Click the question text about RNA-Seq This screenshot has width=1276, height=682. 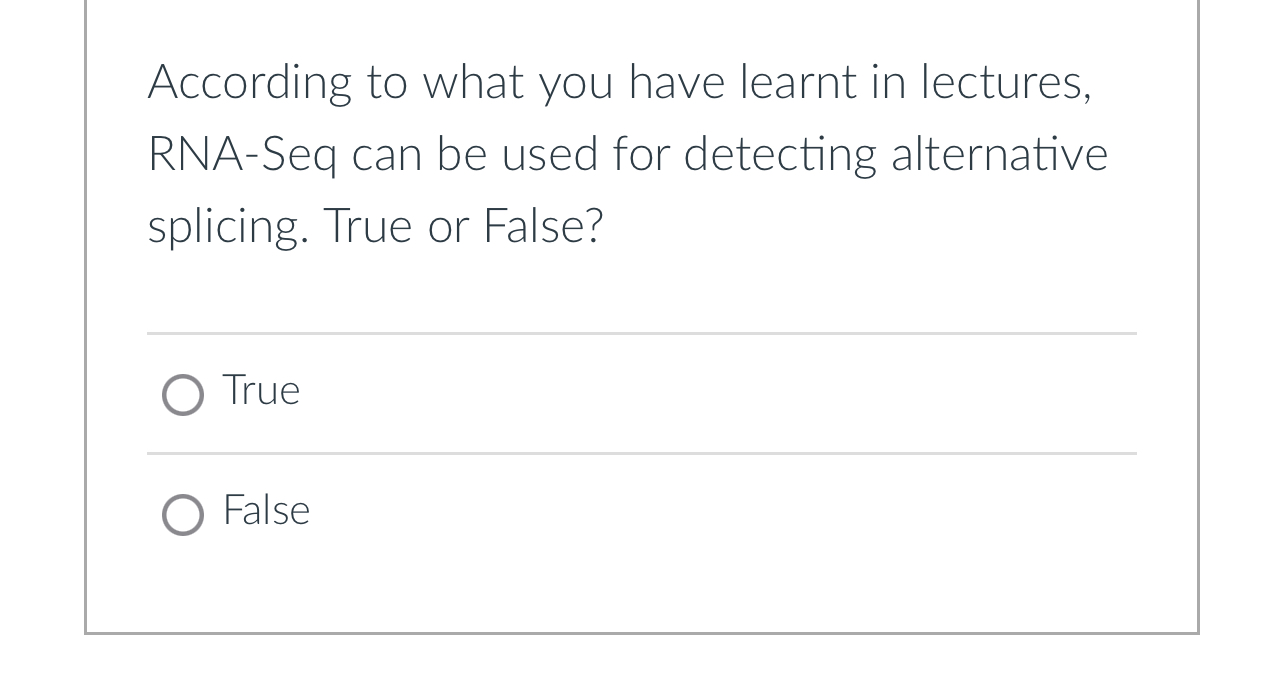(620, 153)
